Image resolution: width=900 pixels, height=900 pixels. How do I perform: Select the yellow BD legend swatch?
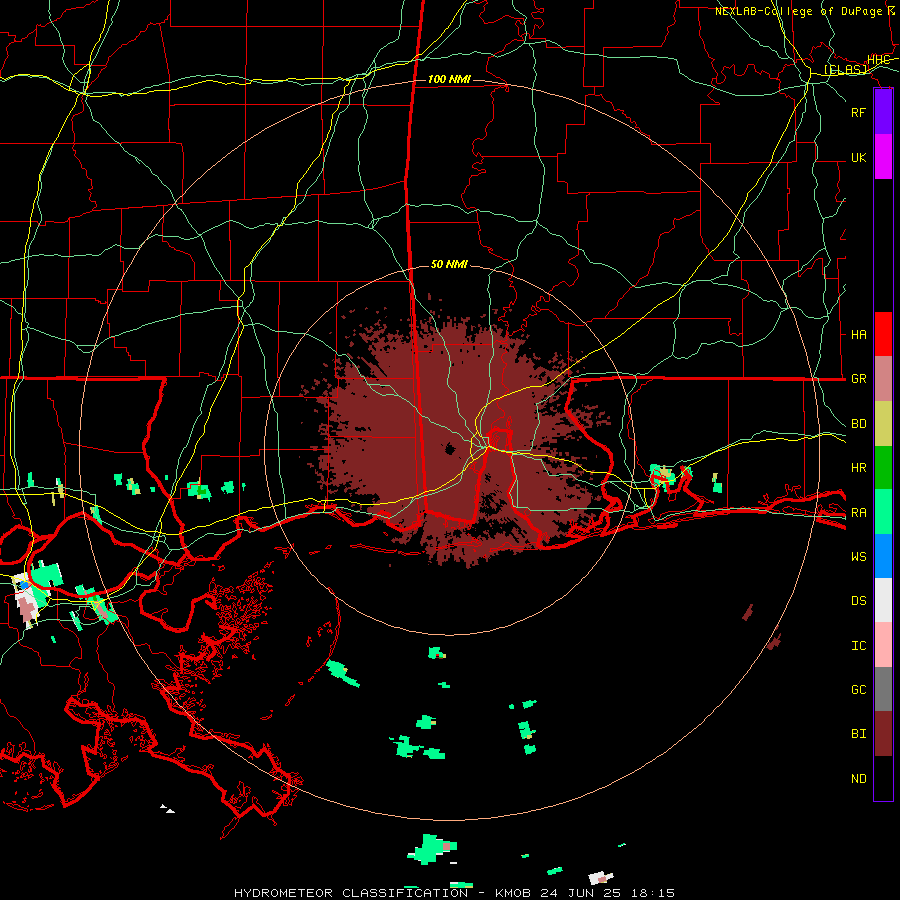883,424
